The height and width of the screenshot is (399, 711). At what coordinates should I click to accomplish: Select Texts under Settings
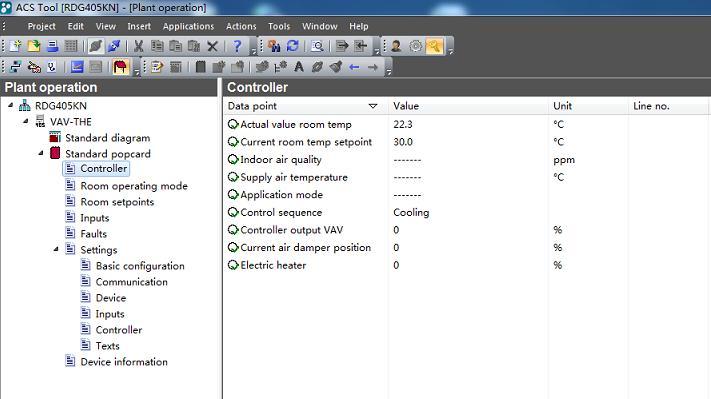coord(107,346)
